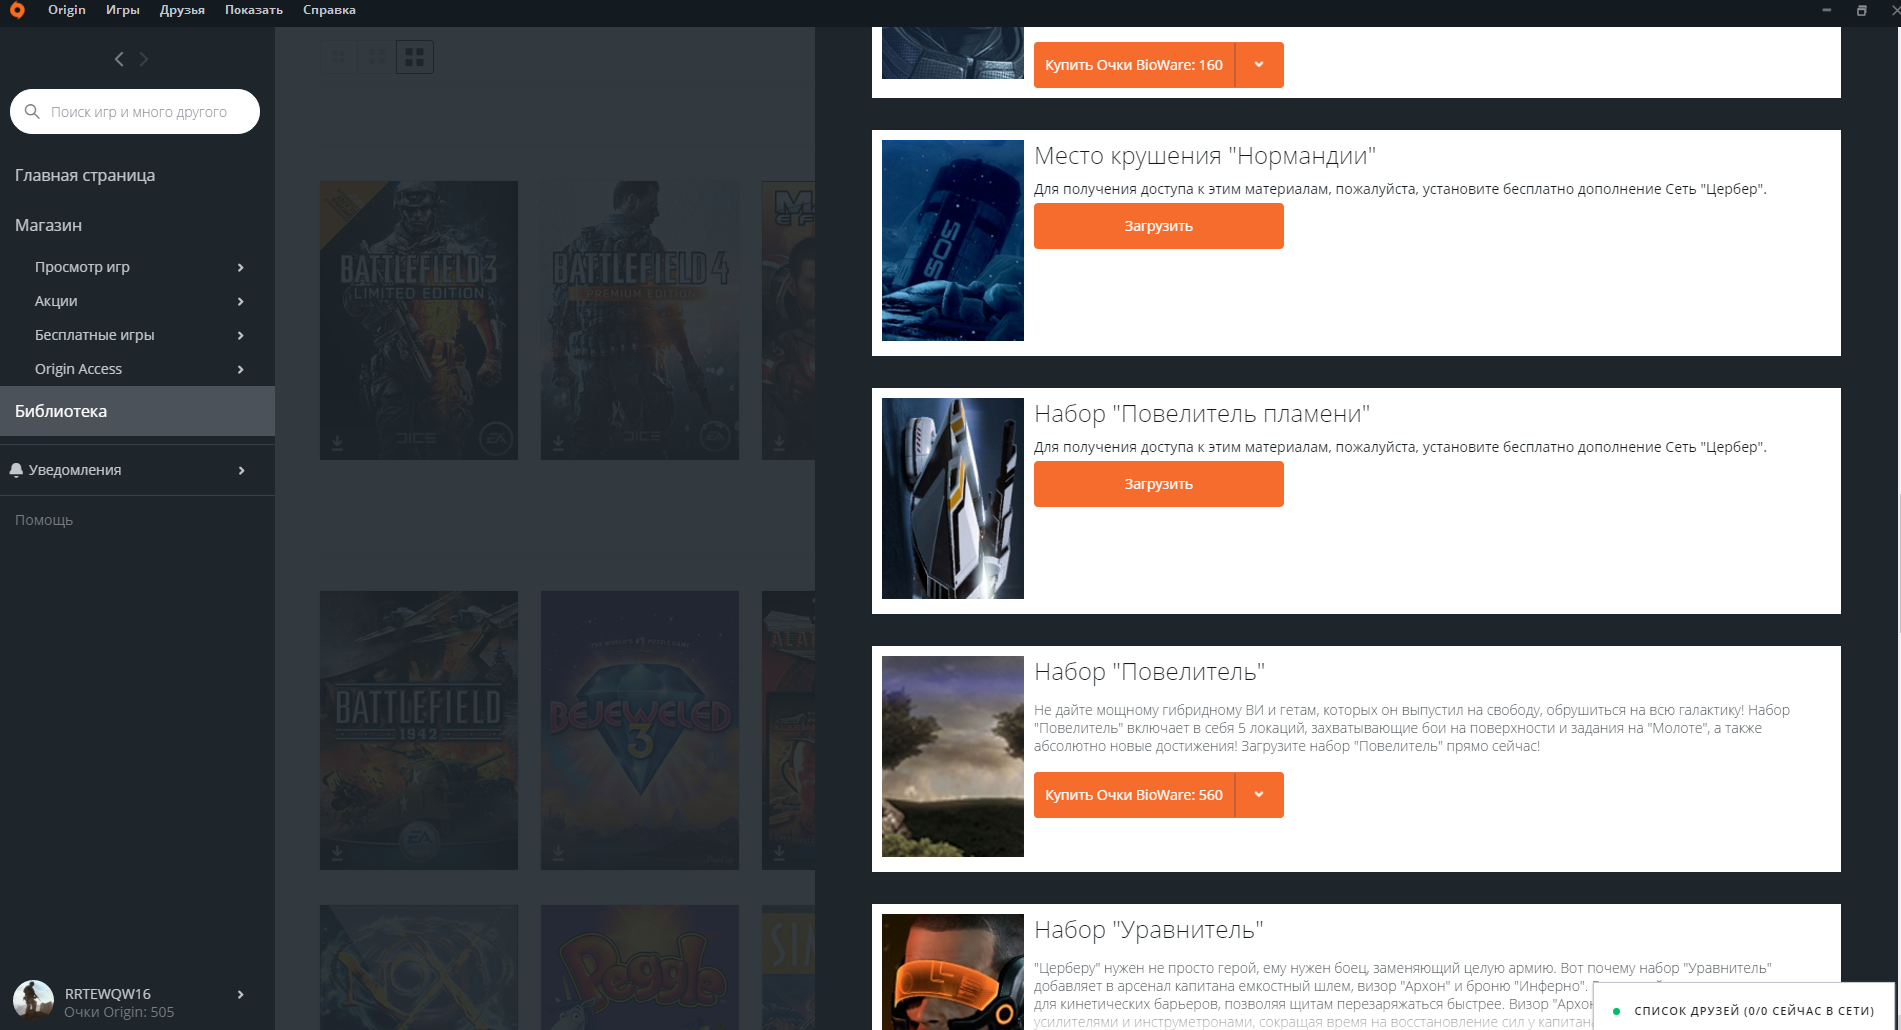Click the Набор "Повелитель пламени" thumbnail image
The height and width of the screenshot is (1030, 1901).
(953, 498)
